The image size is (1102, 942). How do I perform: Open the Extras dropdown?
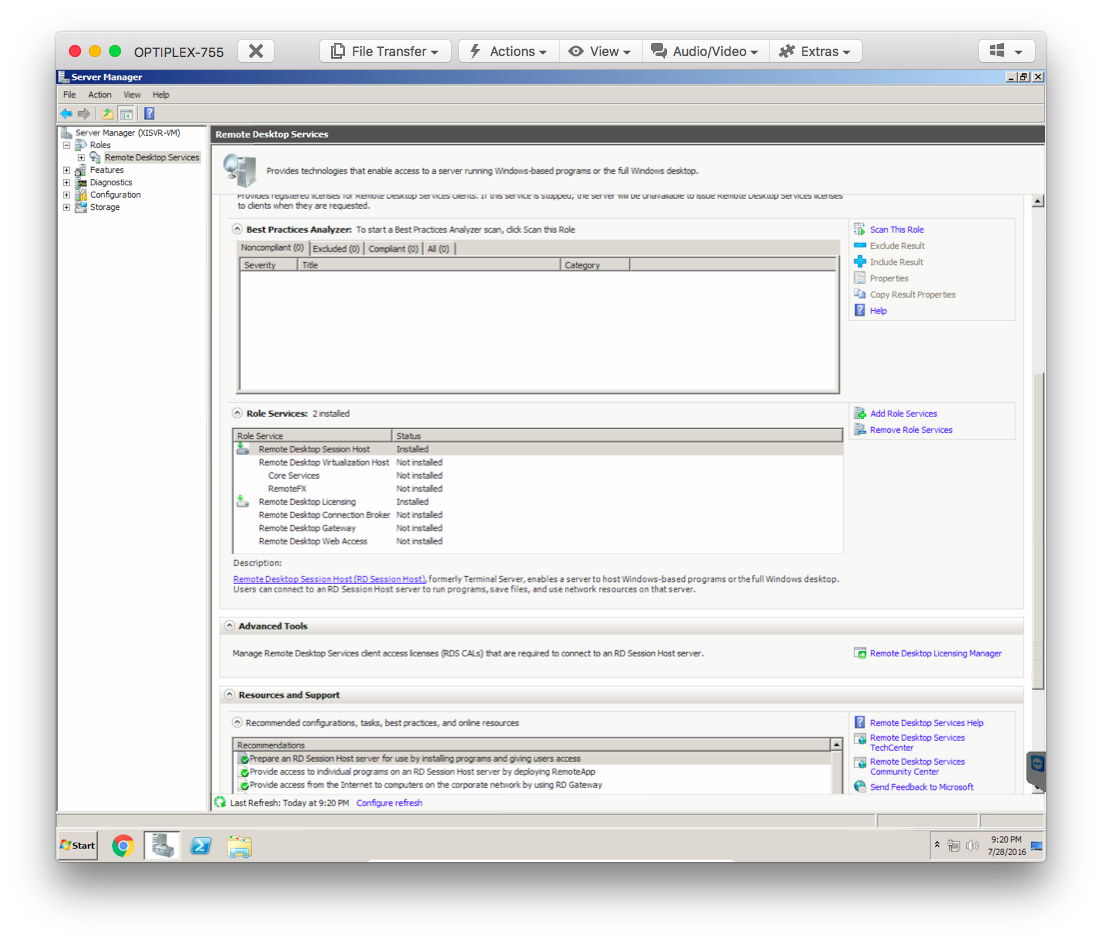pyautogui.click(x=815, y=51)
